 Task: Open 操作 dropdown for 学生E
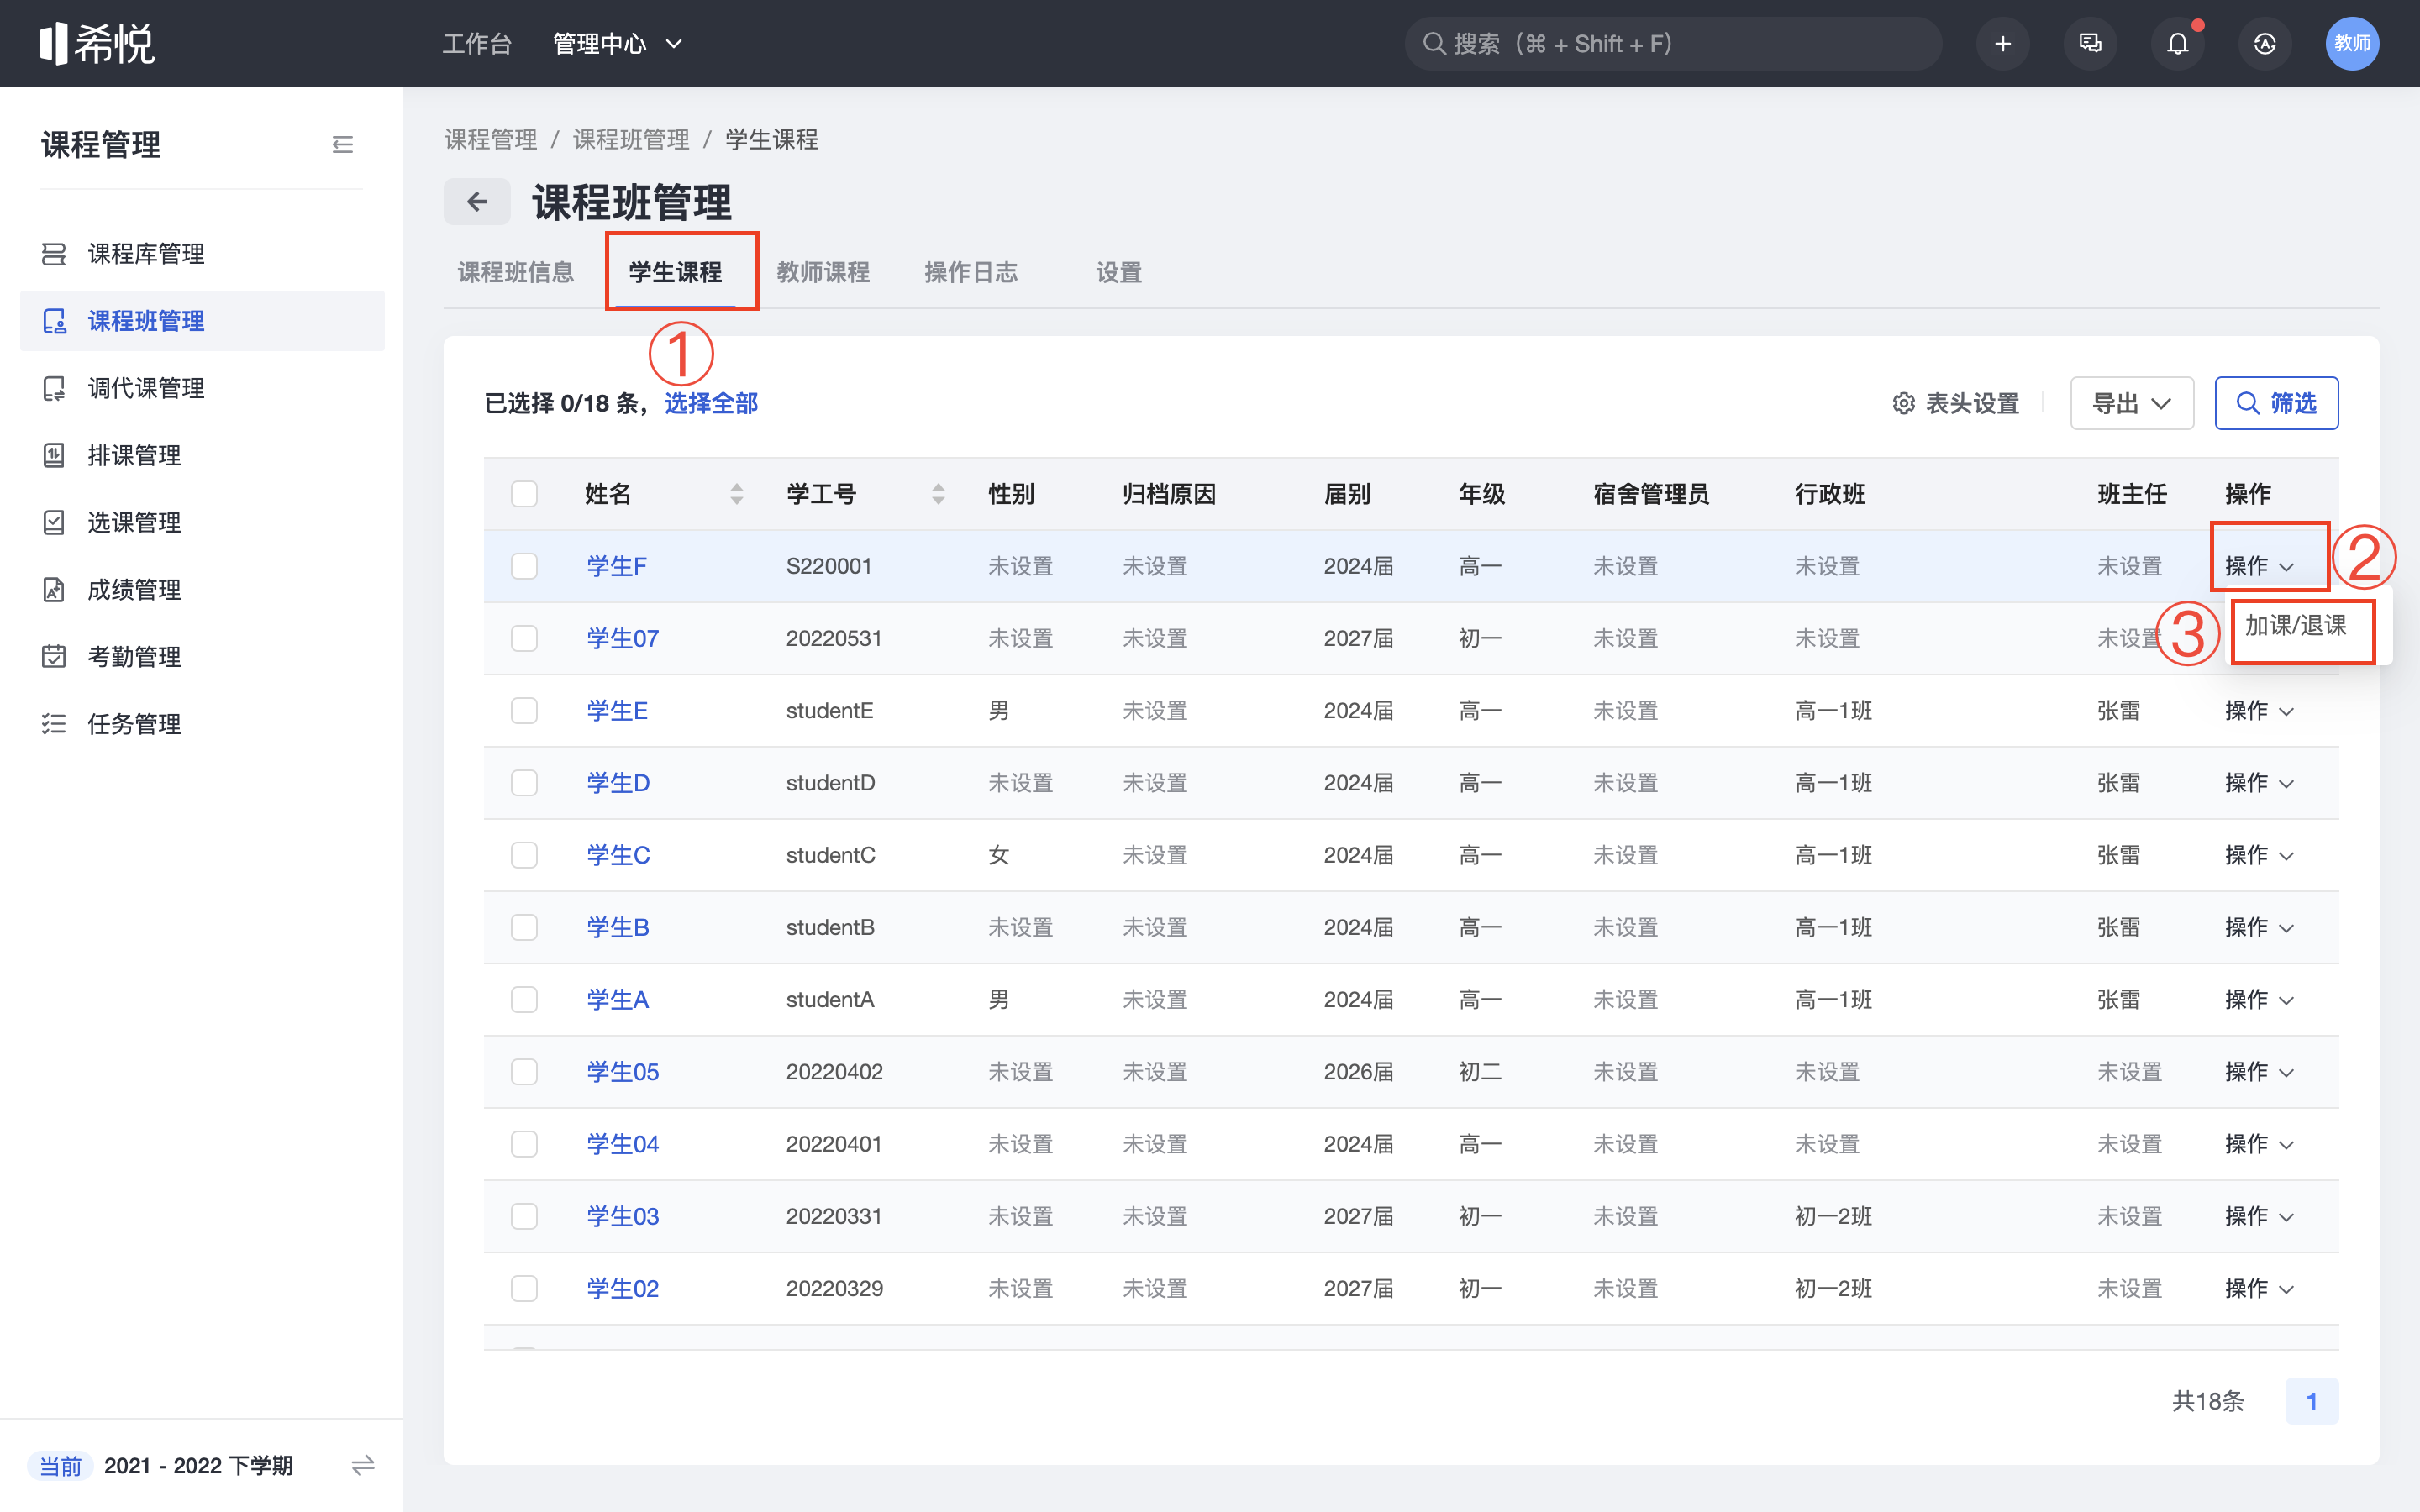(x=2259, y=711)
